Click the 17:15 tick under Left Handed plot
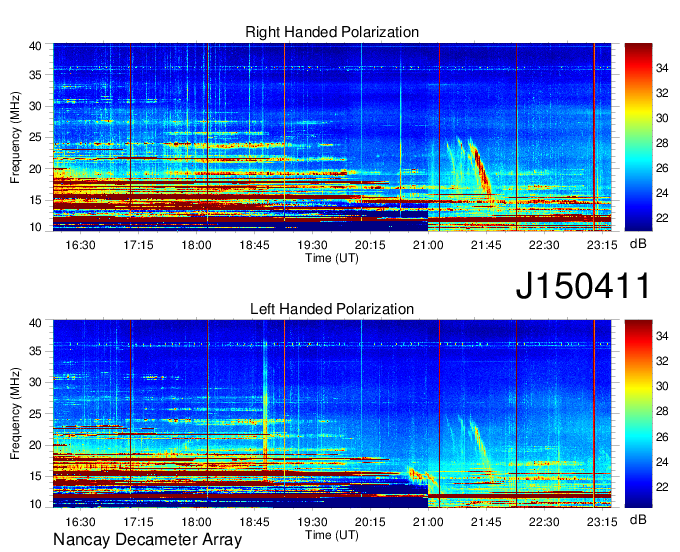The width and height of the screenshot is (680, 552). point(138,522)
